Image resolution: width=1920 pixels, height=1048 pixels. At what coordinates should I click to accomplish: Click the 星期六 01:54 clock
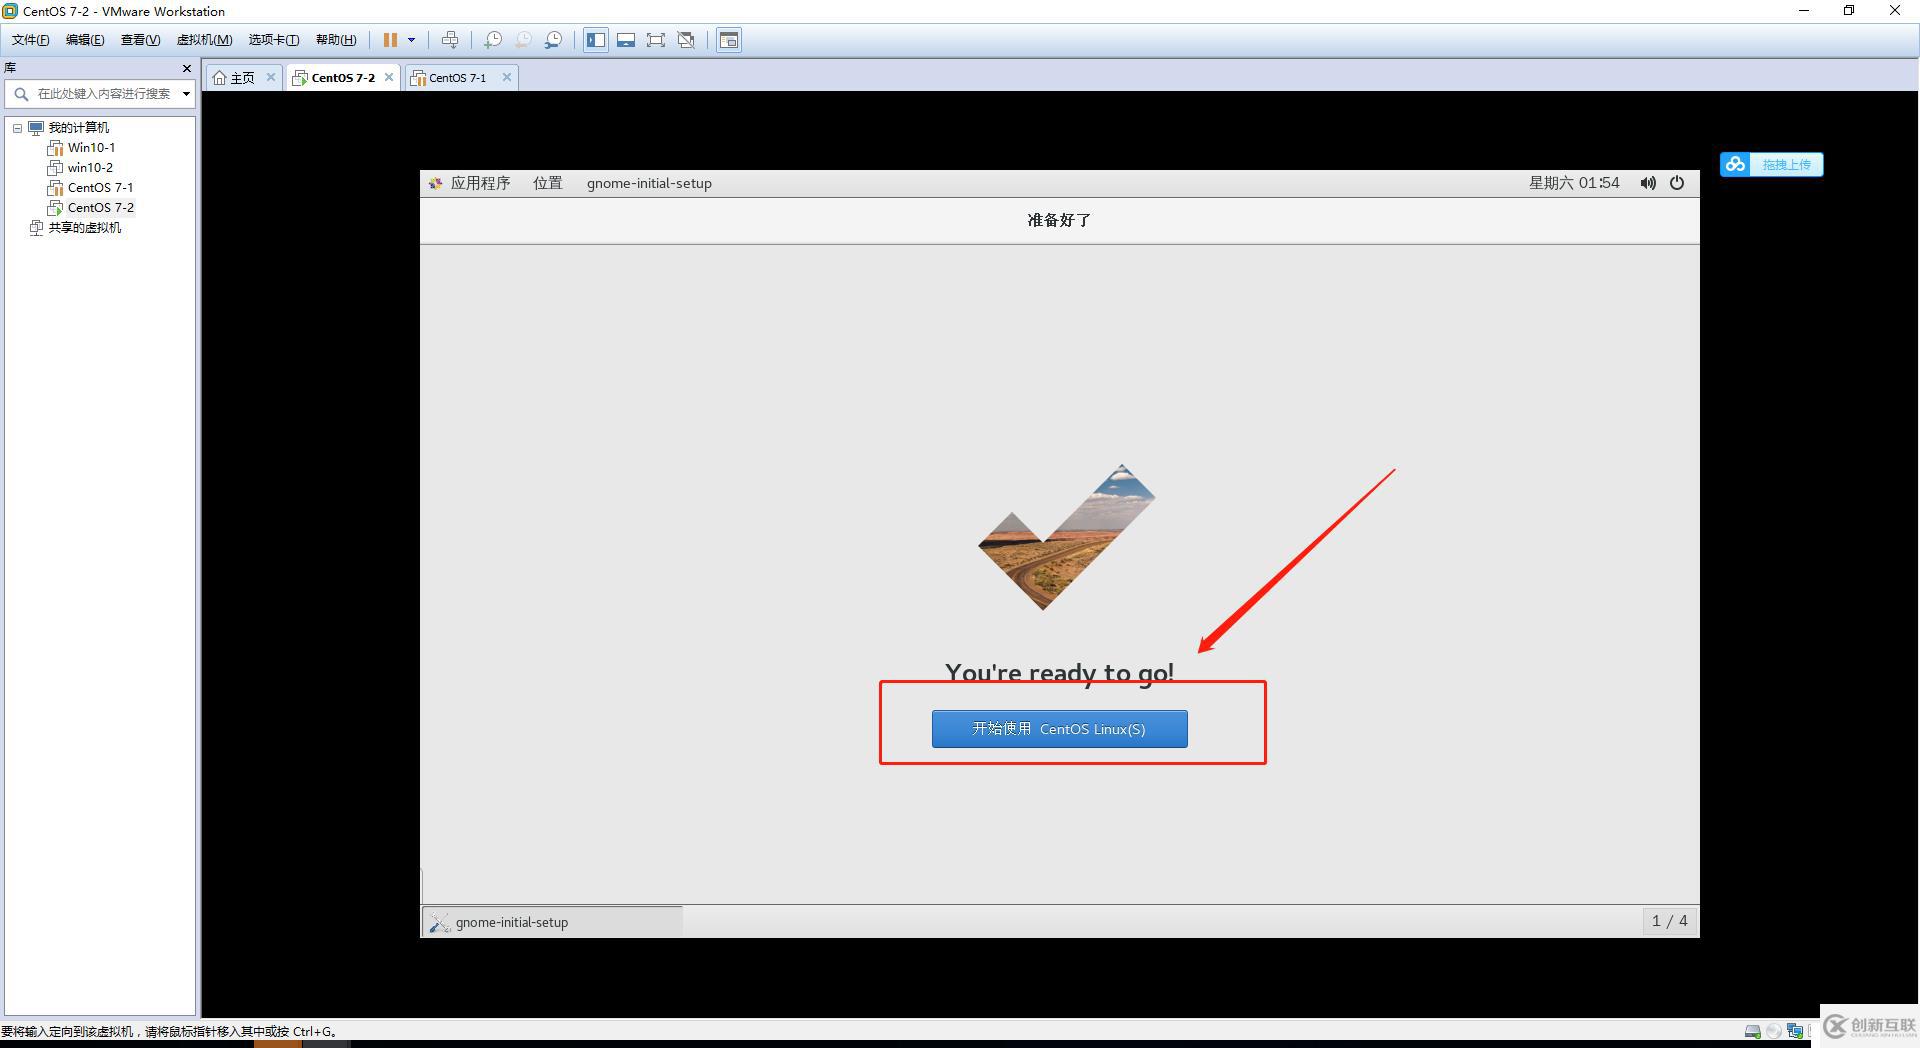[1574, 183]
